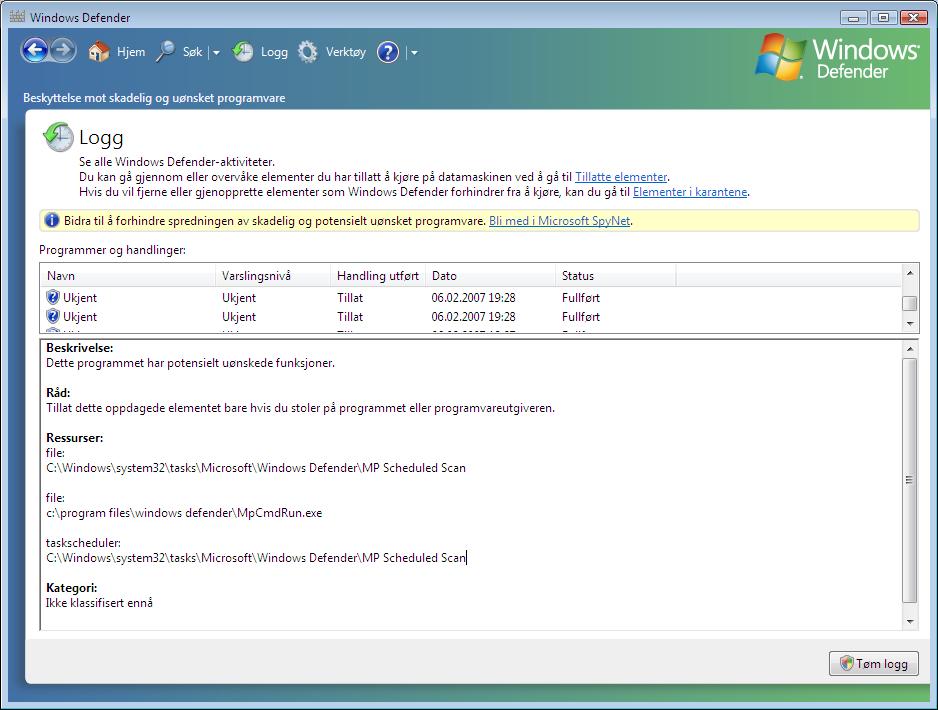Go back with the blue Back arrow
This screenshot has height=710, width=938.
pos(35,51)
